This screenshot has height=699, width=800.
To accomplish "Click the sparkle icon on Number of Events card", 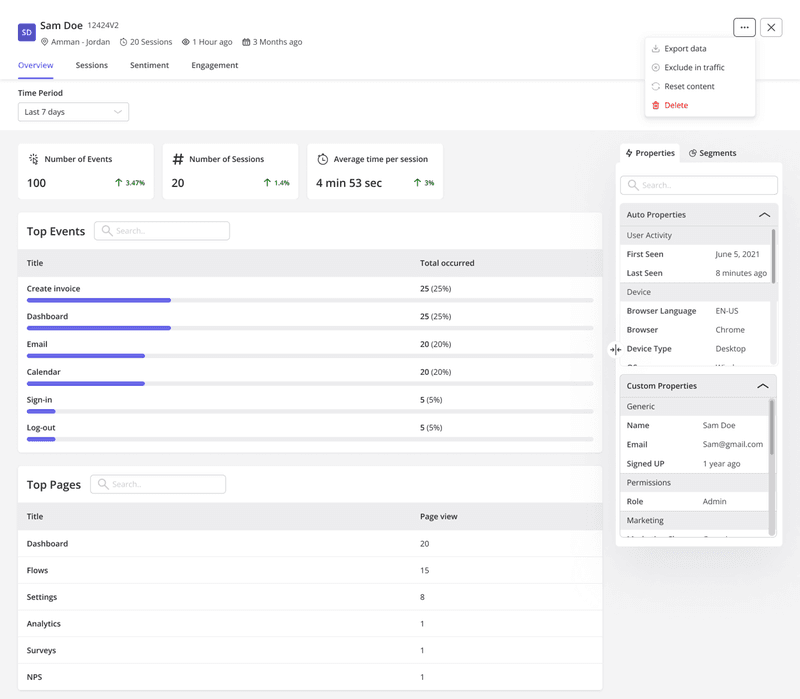I will coord(33,158).
